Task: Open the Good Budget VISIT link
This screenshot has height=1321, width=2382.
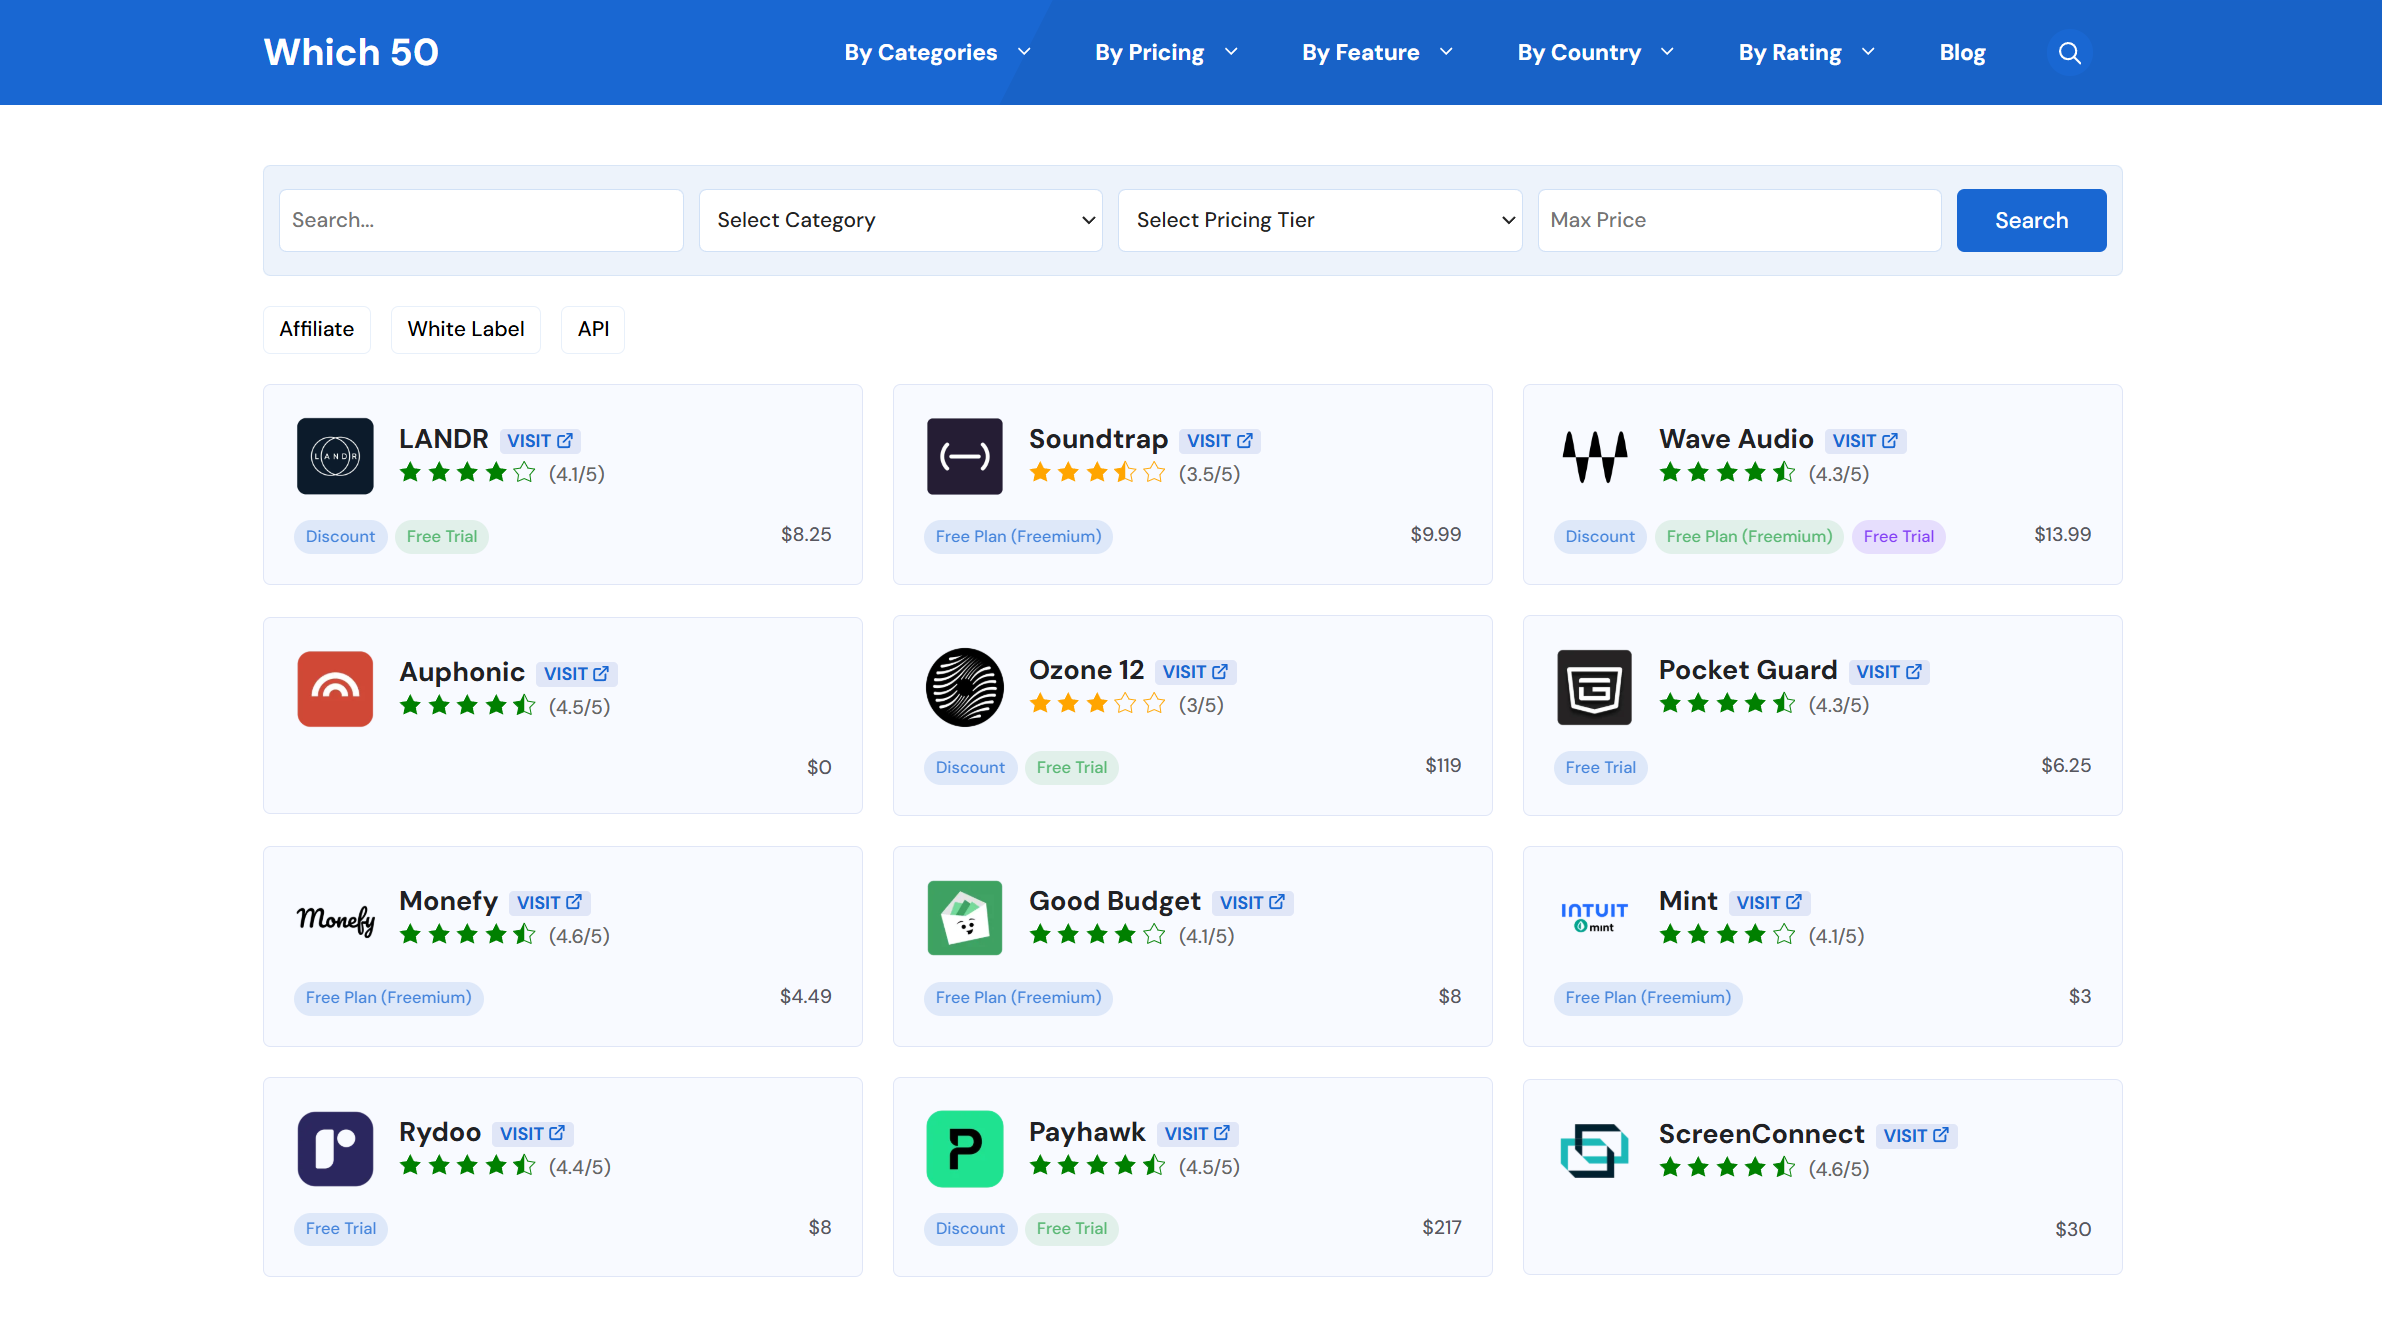Action: tap(1253, 903)
